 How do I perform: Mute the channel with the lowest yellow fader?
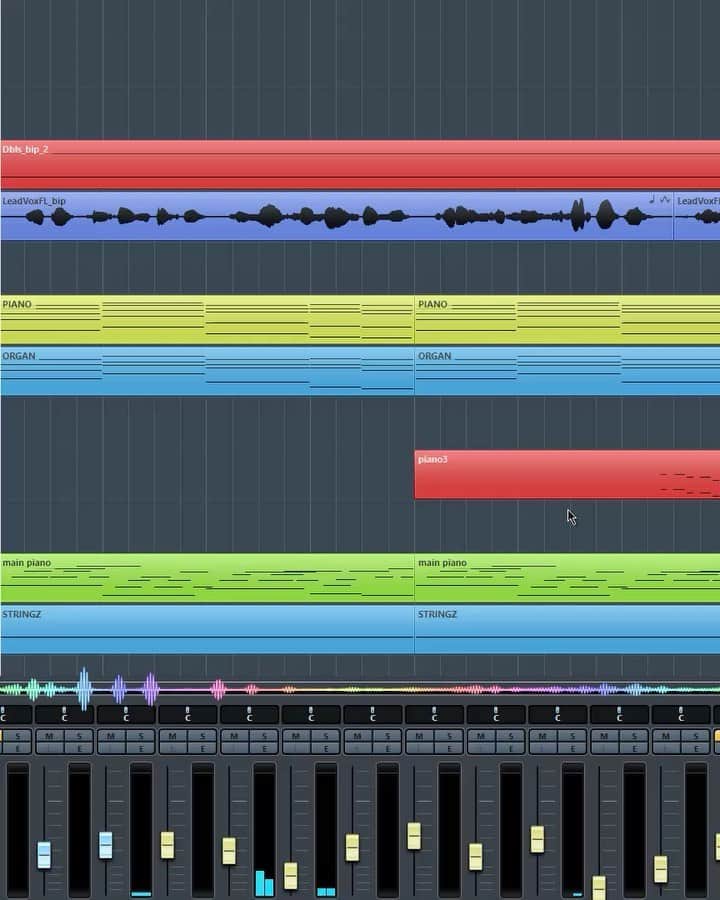604,736
